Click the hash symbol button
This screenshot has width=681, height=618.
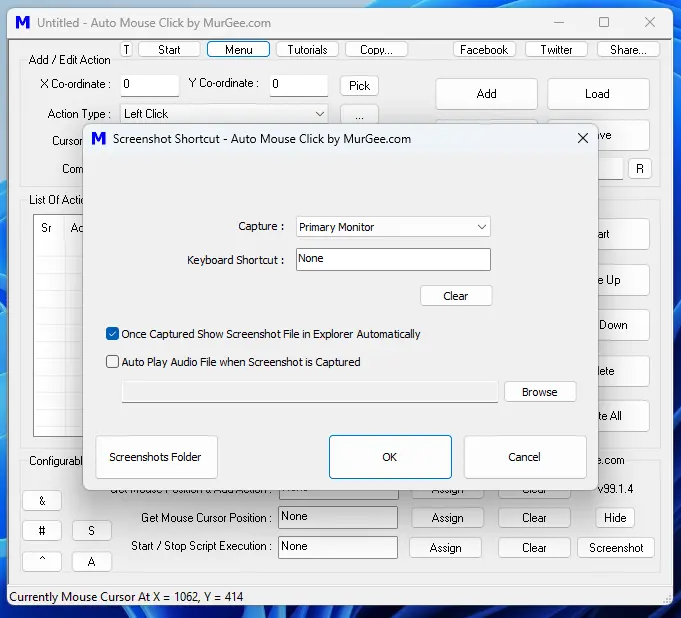click(x=42, y=530)
